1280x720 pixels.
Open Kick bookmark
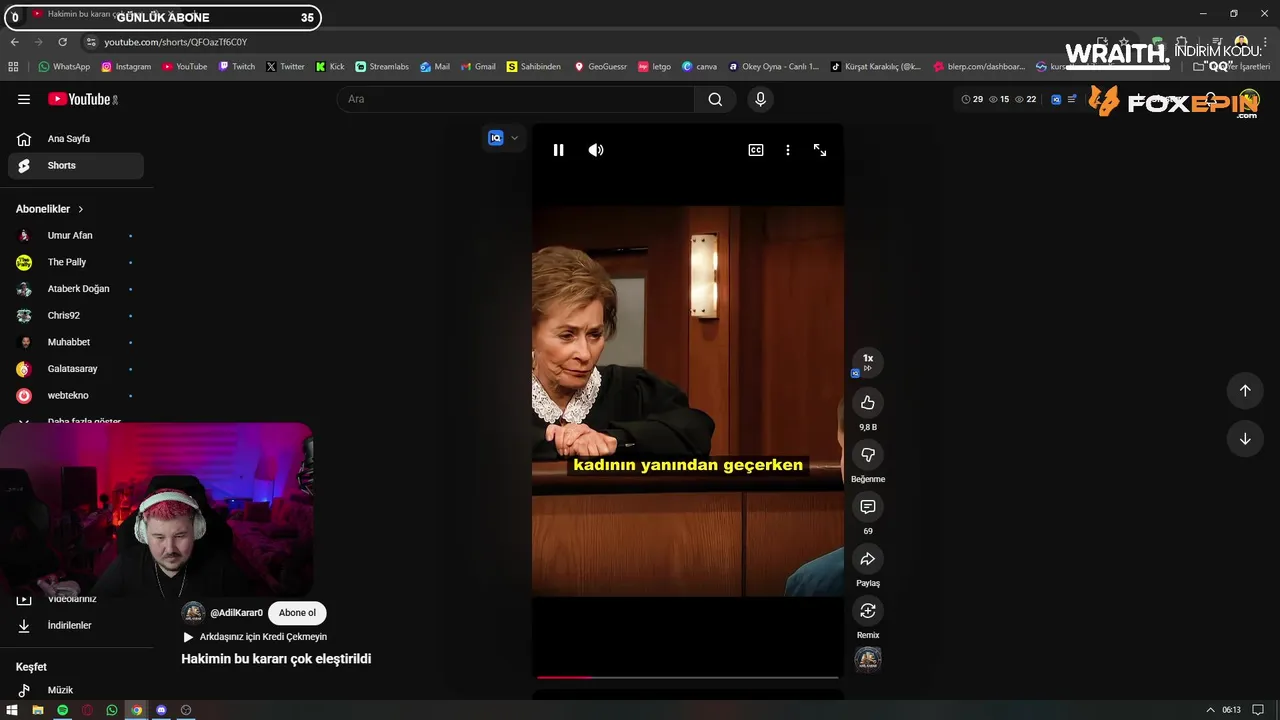pyautogui.click(x=330, y=67)
